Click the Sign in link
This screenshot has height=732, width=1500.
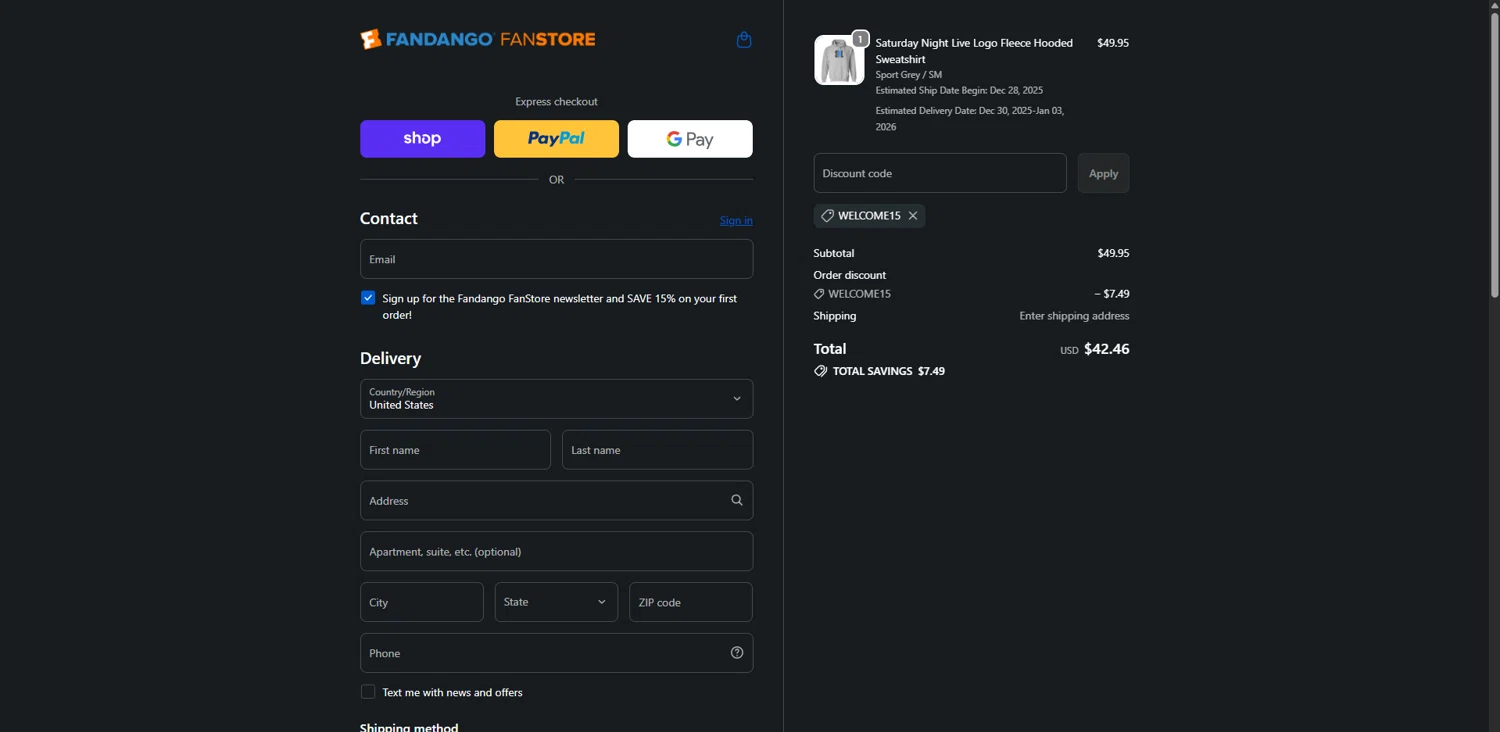point(736,220)
